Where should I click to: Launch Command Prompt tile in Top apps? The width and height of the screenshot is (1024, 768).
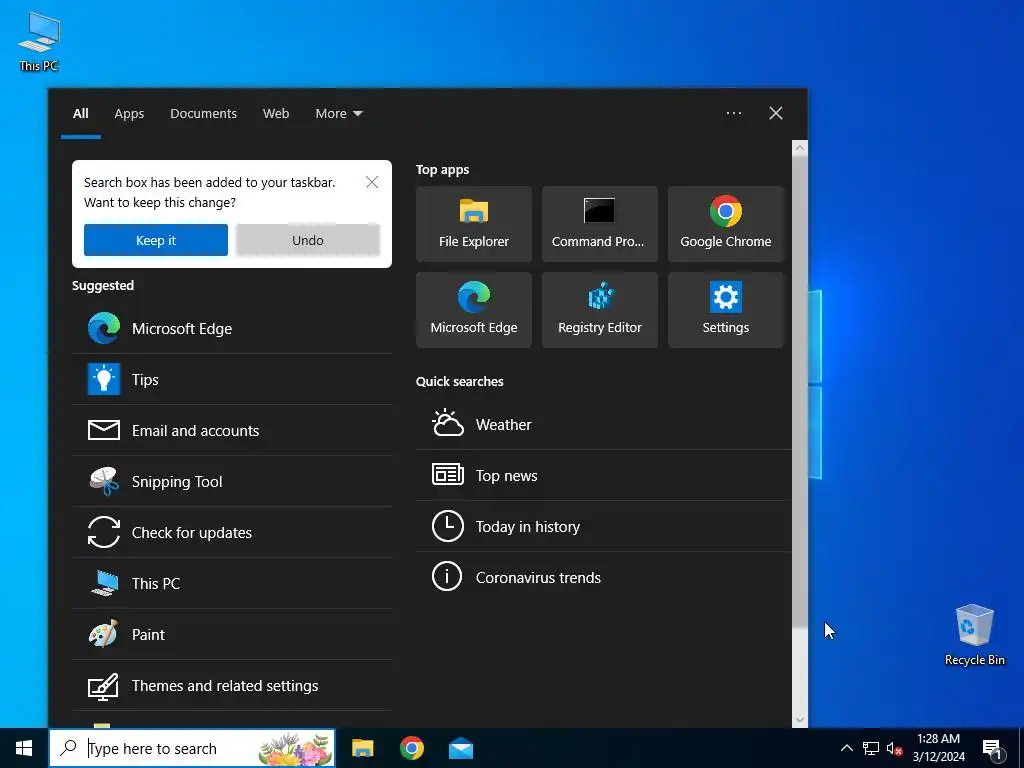tap(600, 224)
